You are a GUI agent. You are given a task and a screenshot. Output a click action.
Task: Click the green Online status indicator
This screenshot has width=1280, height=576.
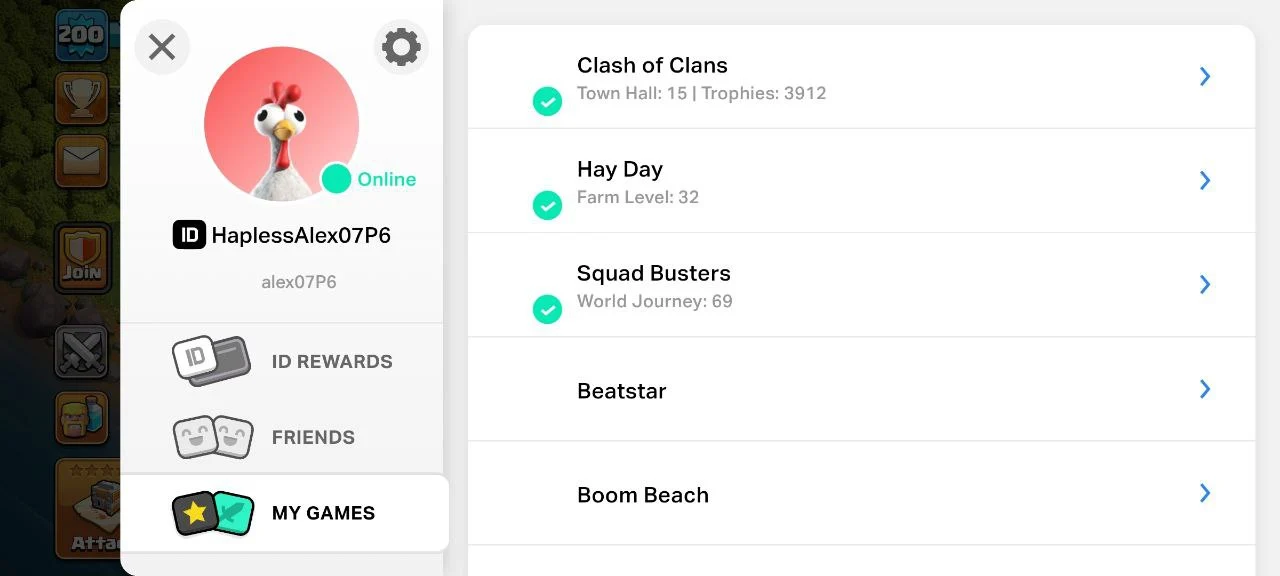[337, 179]
